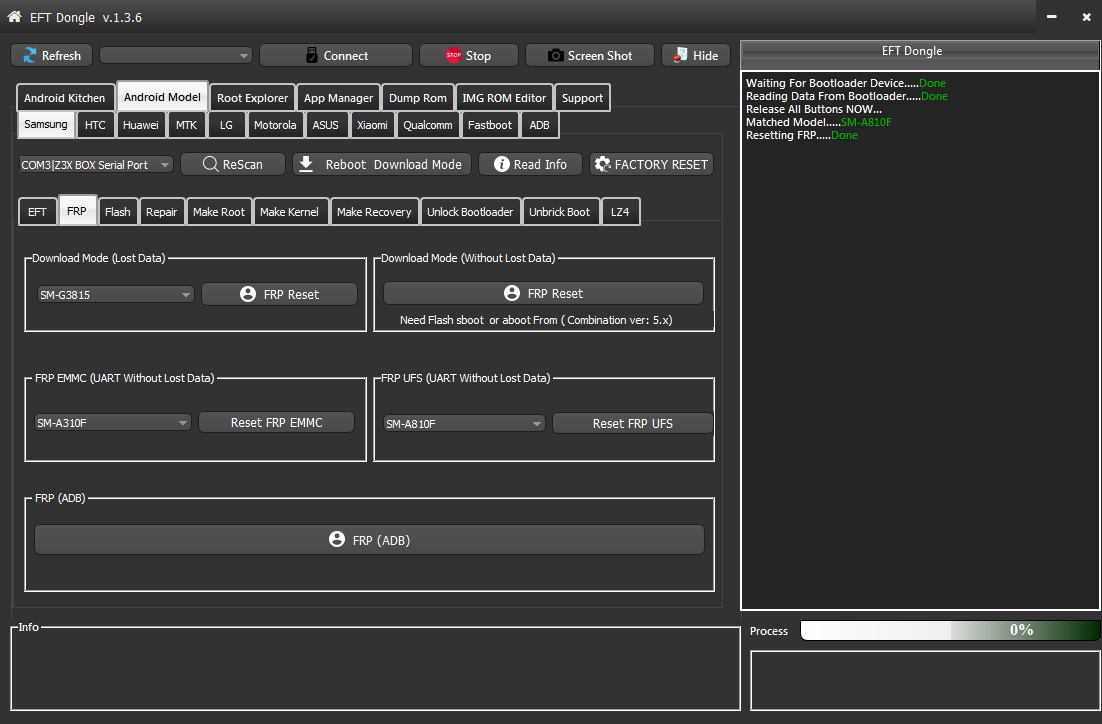
Task: Expand the SM-A810F UFS model dropdown
Action: (464, 424)
